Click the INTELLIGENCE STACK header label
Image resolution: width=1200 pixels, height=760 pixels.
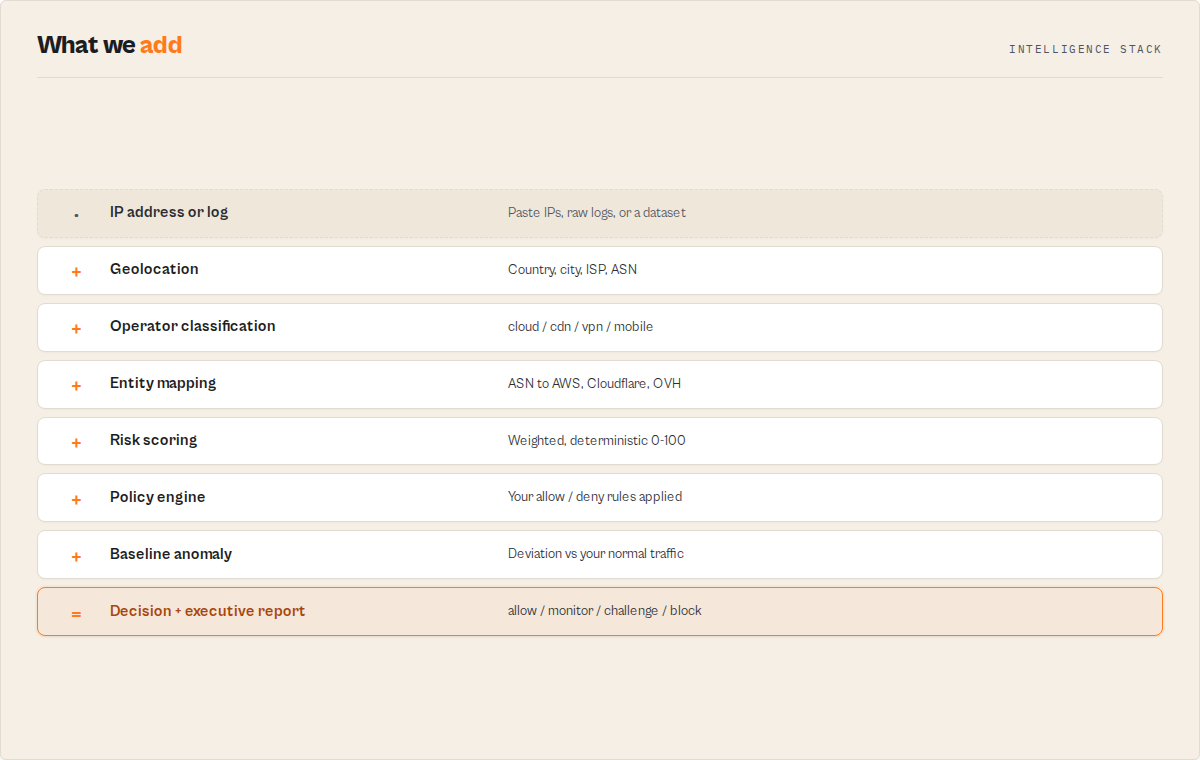coord(1085,49)
